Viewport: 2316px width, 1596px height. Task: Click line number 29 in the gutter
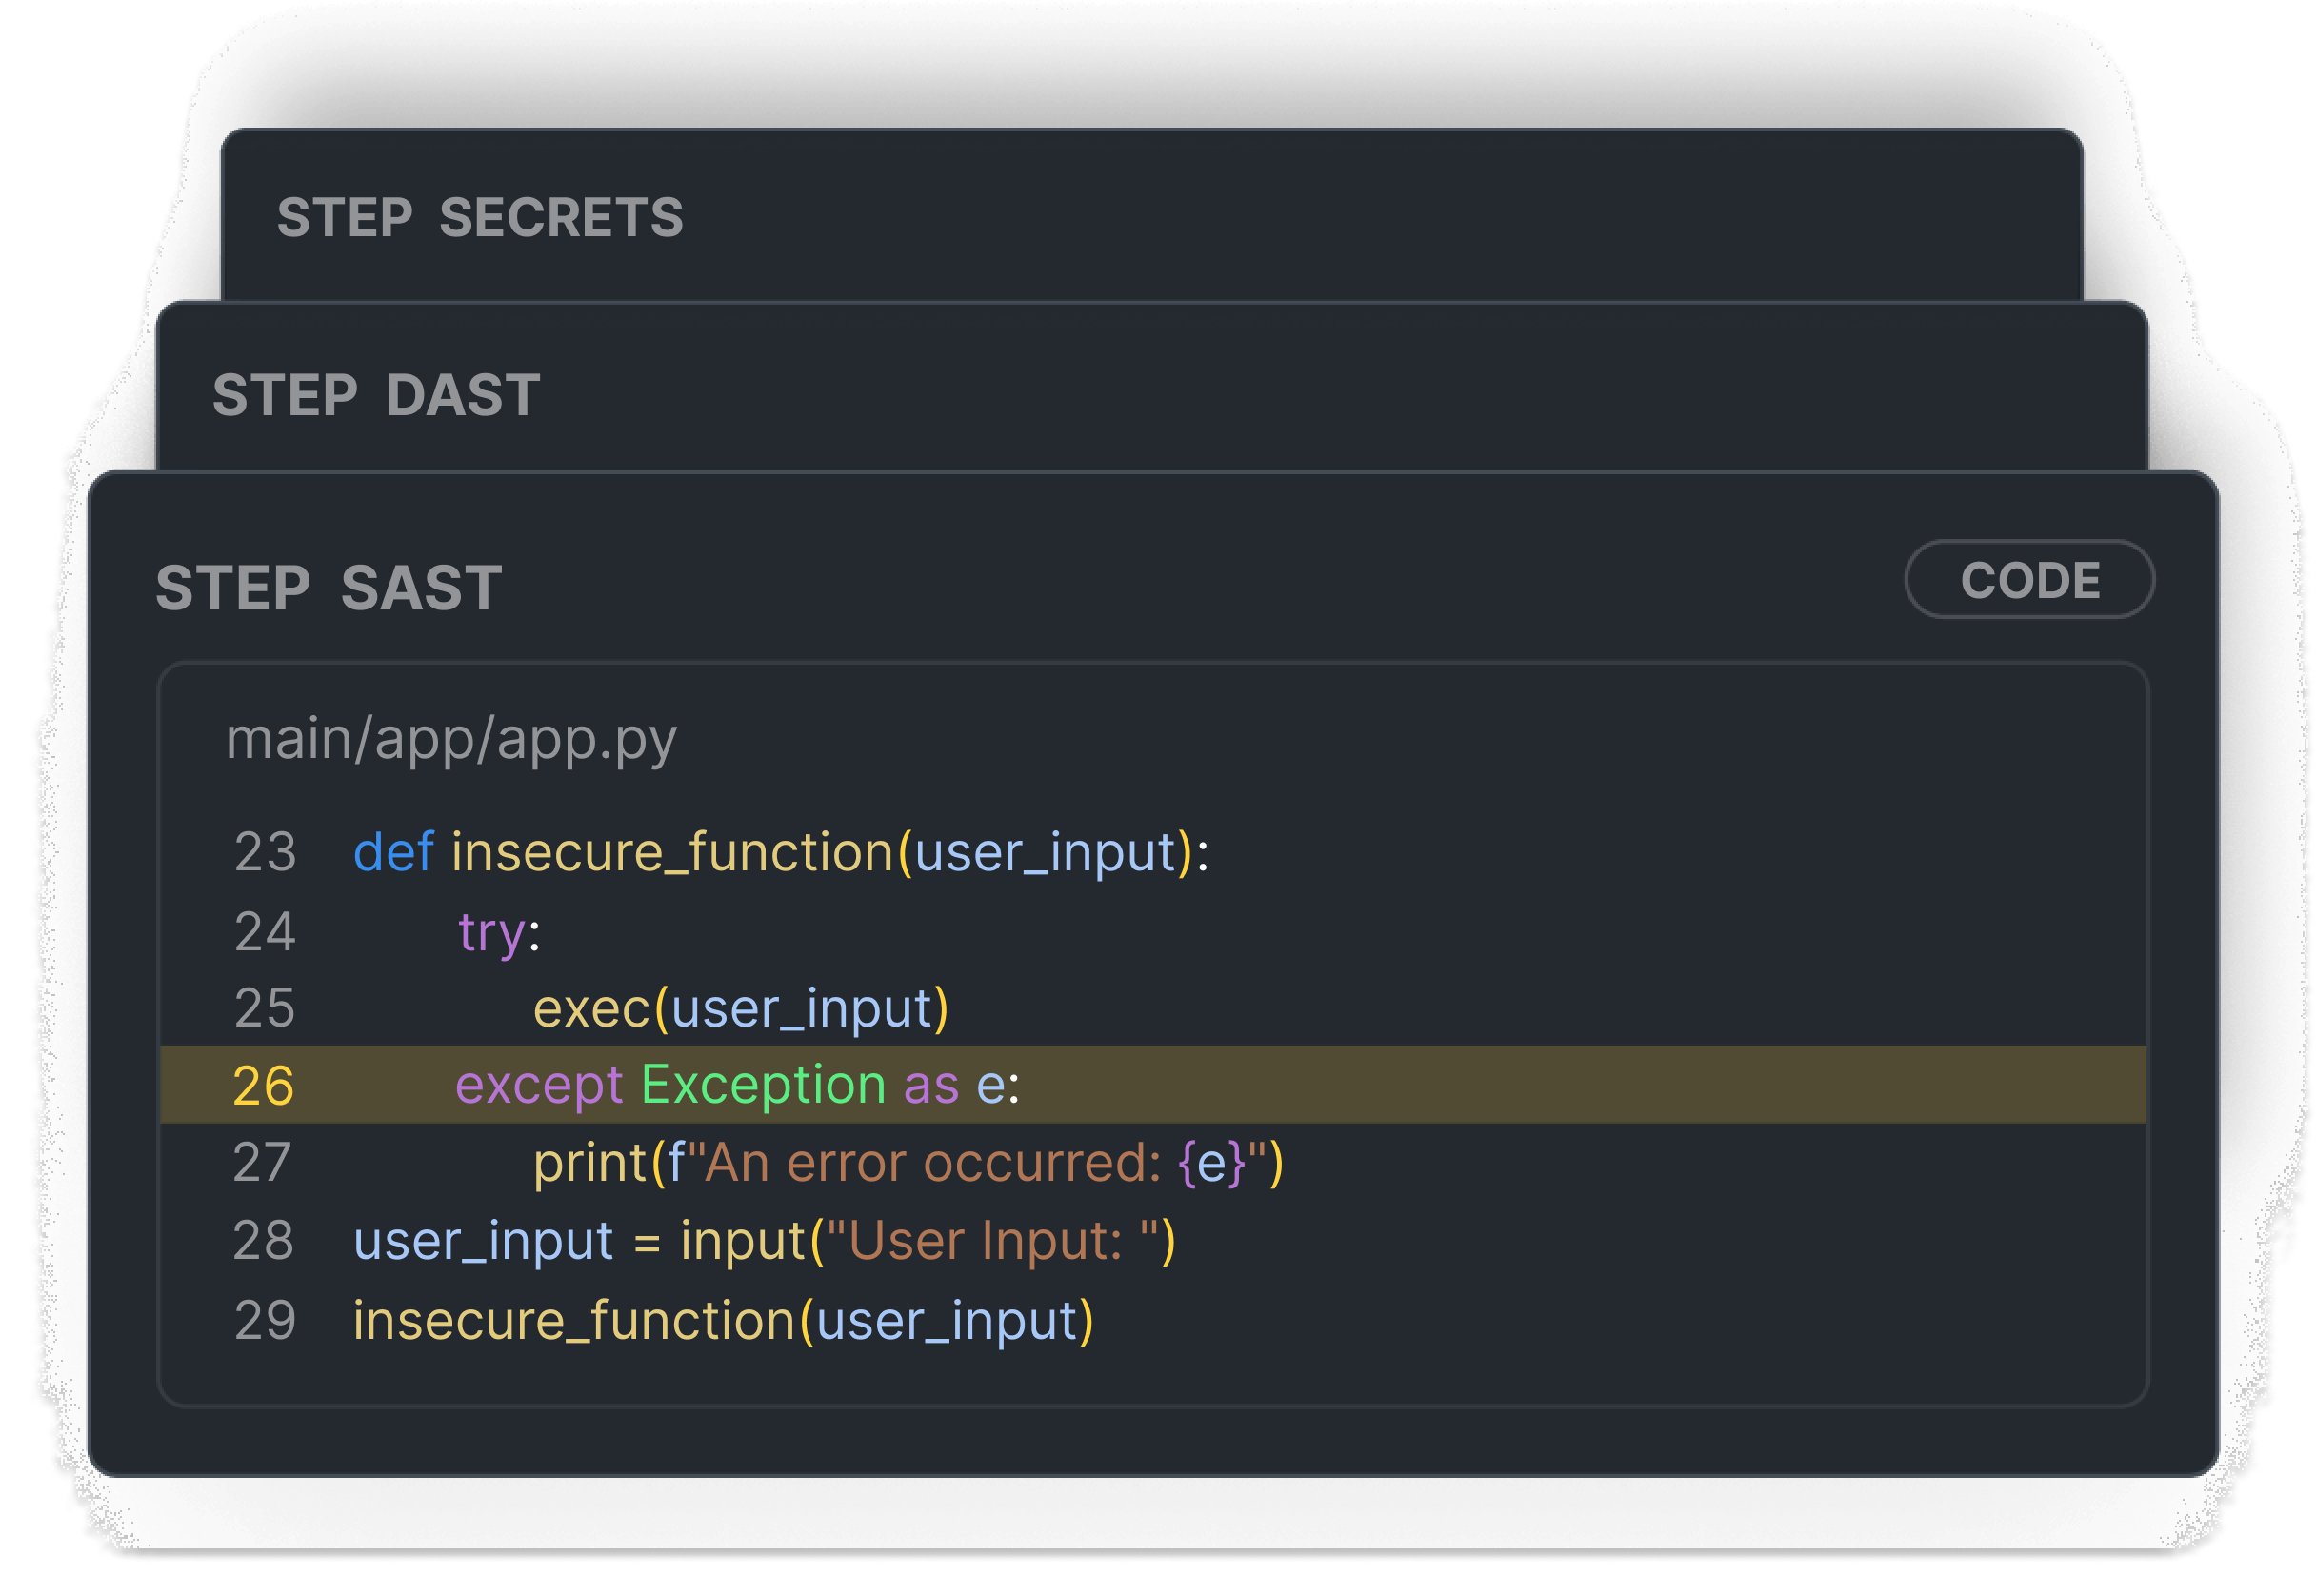tap(265, 1320)
